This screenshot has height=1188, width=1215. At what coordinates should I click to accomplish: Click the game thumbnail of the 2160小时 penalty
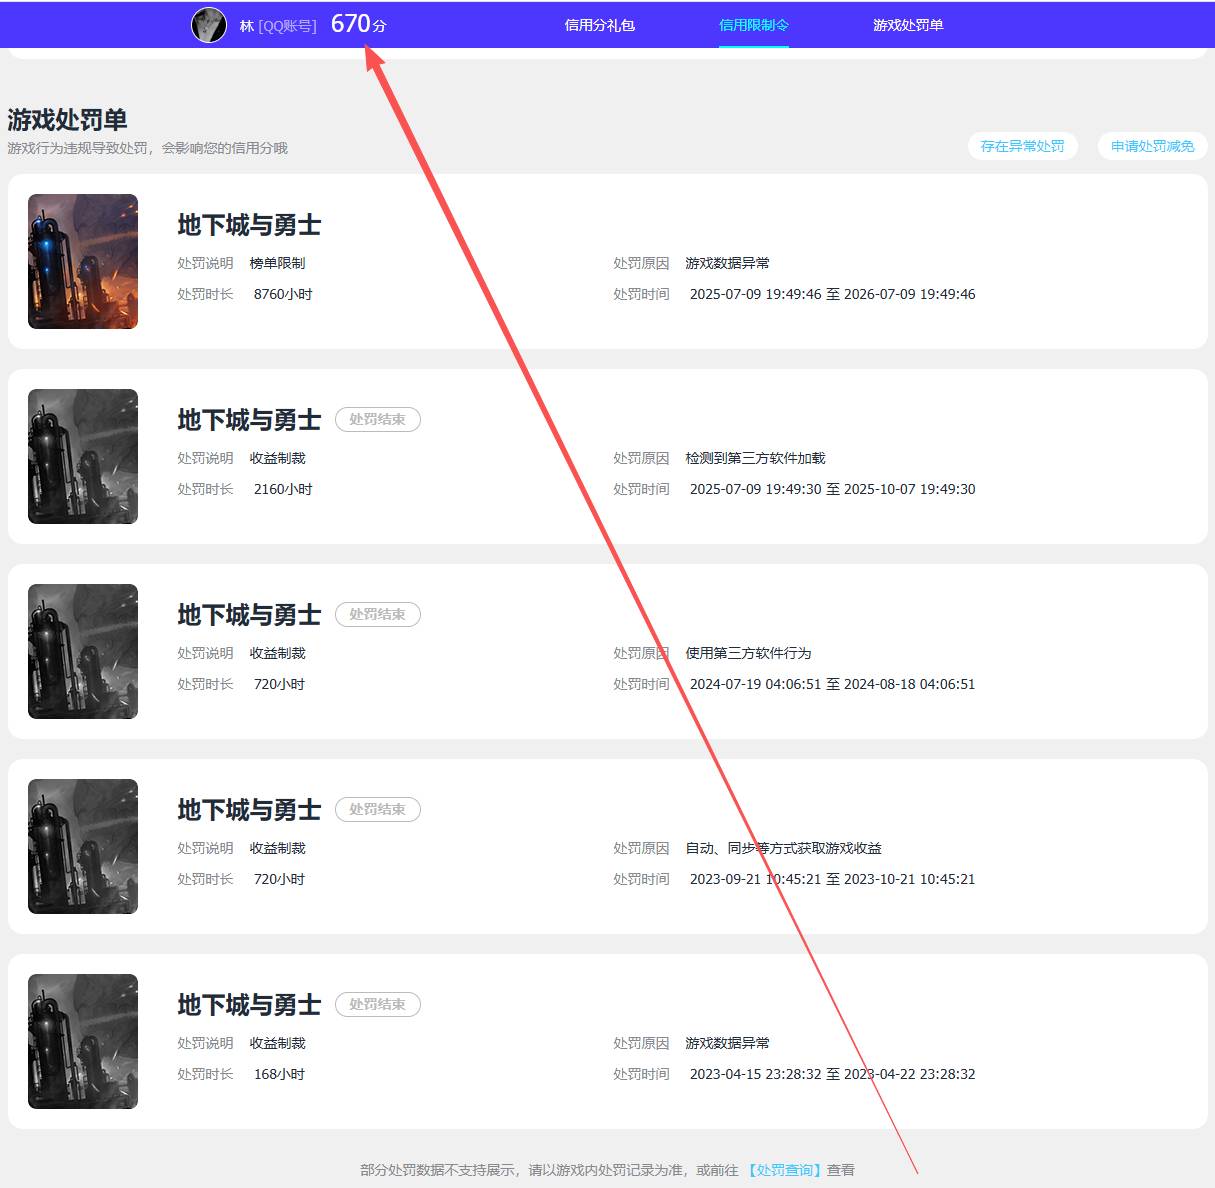point(83,457)
